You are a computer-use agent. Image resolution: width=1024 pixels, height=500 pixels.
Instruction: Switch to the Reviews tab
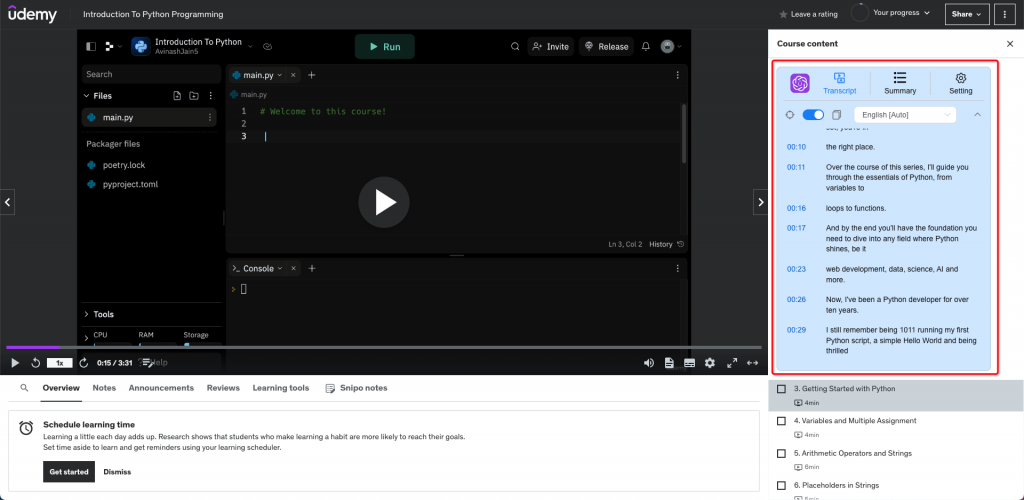pos(223,388)
